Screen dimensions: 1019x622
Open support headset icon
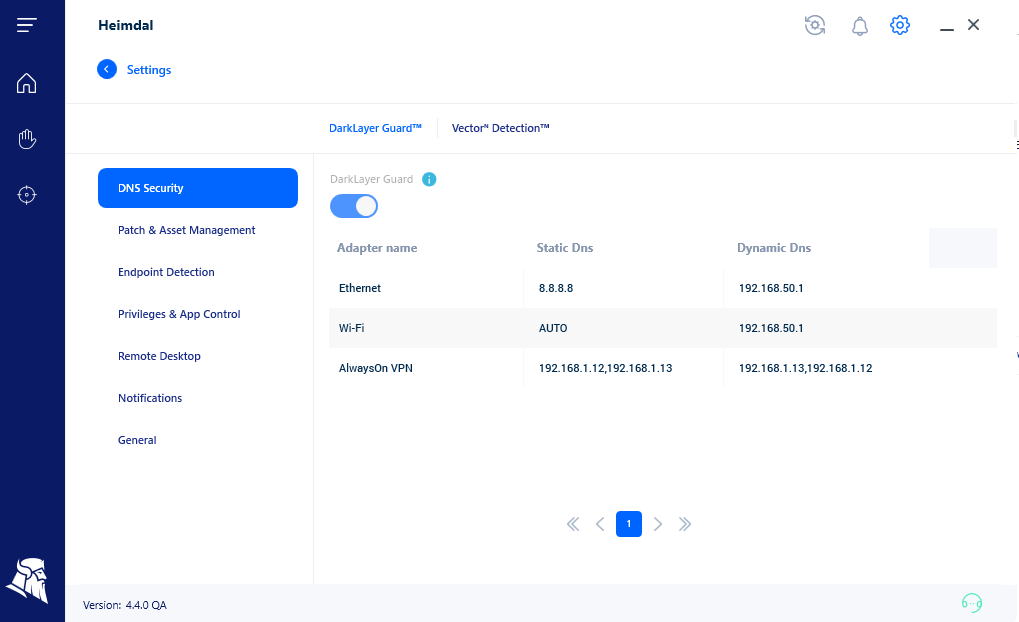pos(972,603)
